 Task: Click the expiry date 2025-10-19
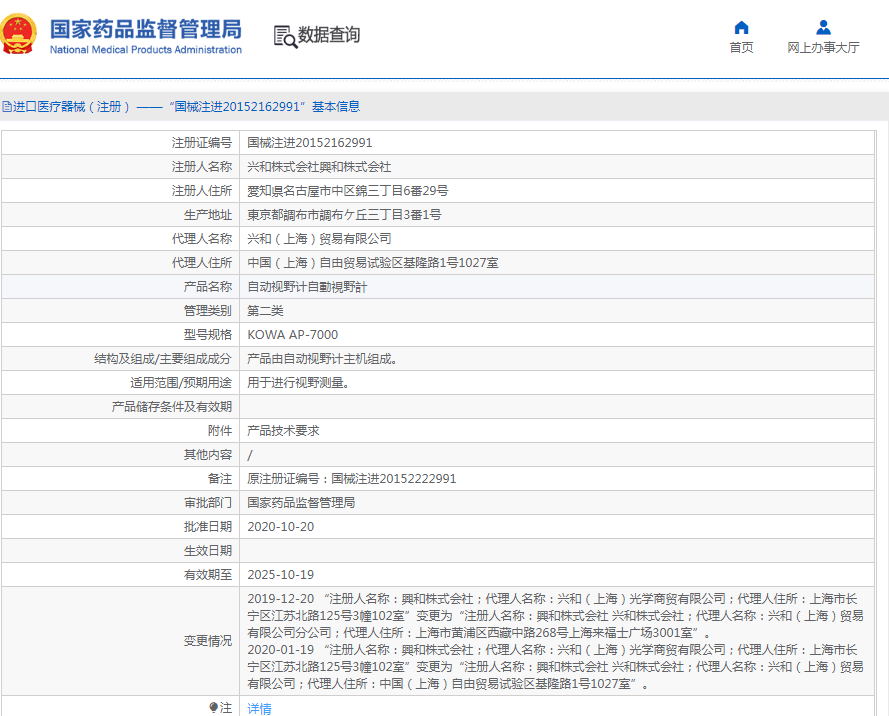(x=280, y=575)
